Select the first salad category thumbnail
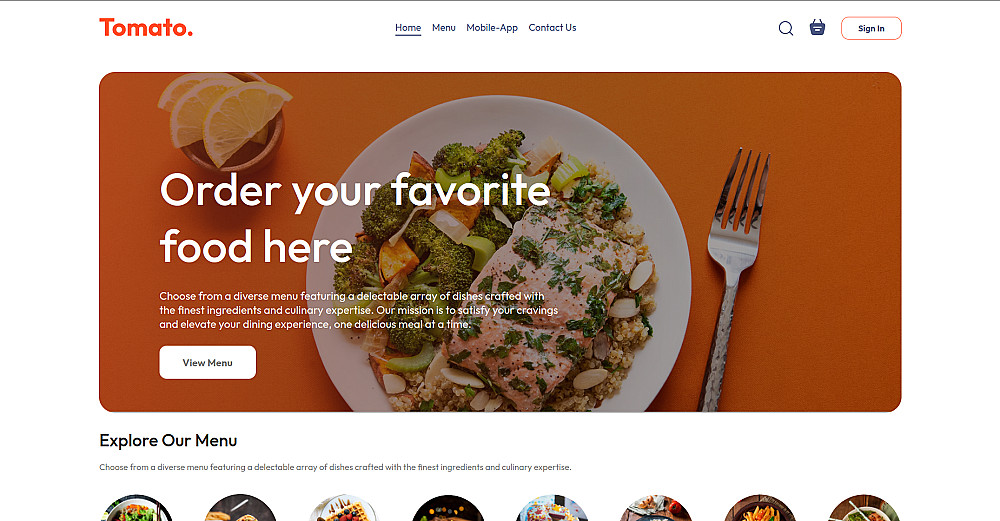This screenshot has width=1000, height=521. pos(136,508)
